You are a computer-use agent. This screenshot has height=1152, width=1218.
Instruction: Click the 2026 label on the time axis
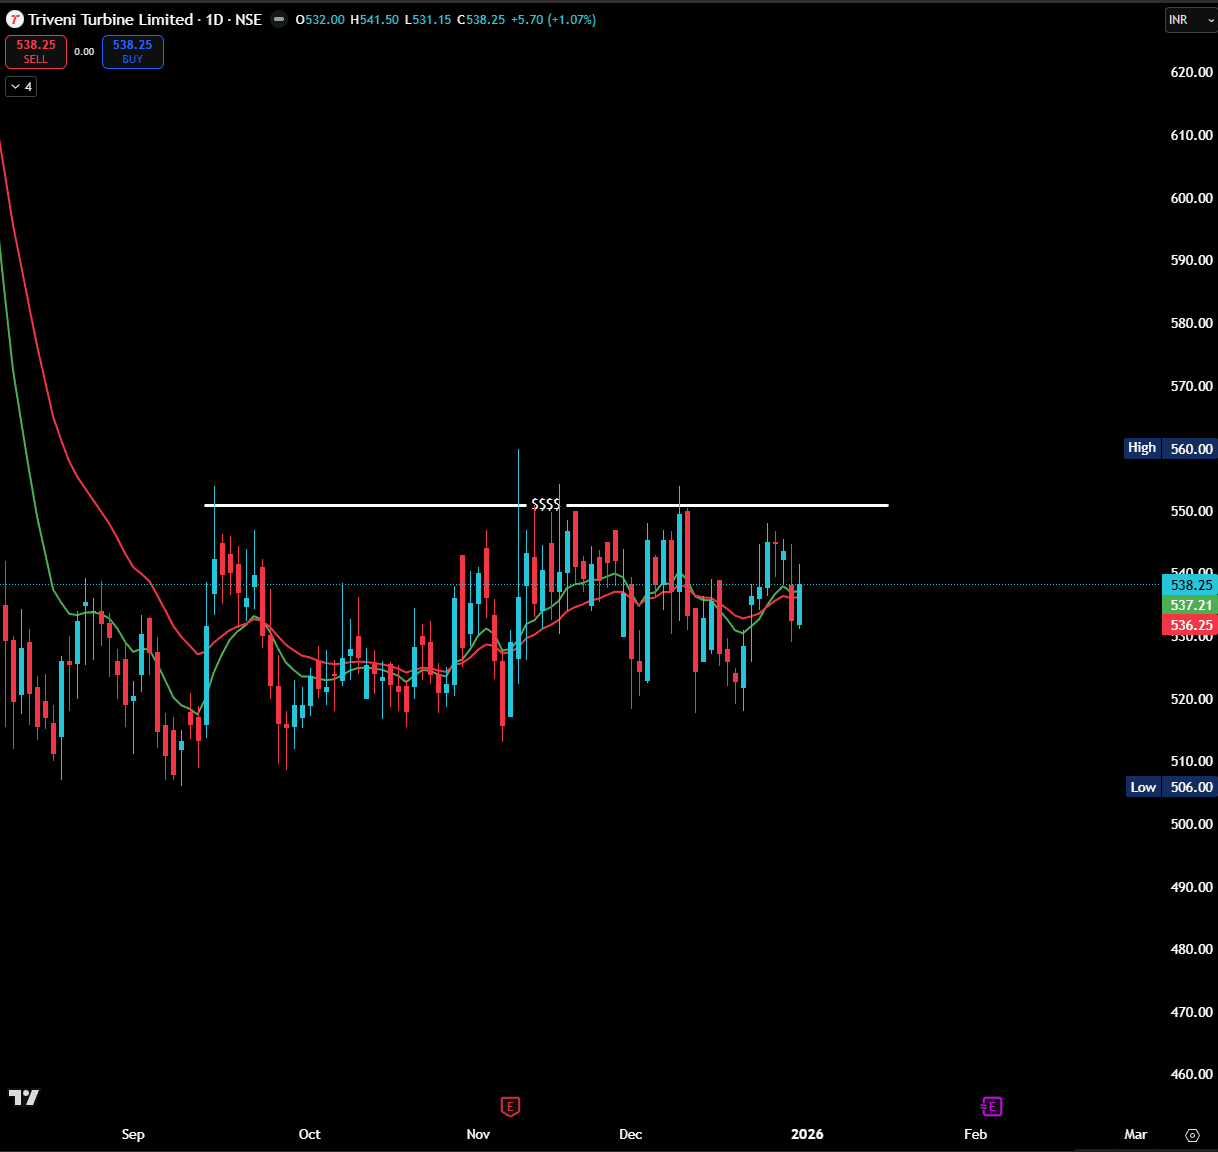[807, 1134]
